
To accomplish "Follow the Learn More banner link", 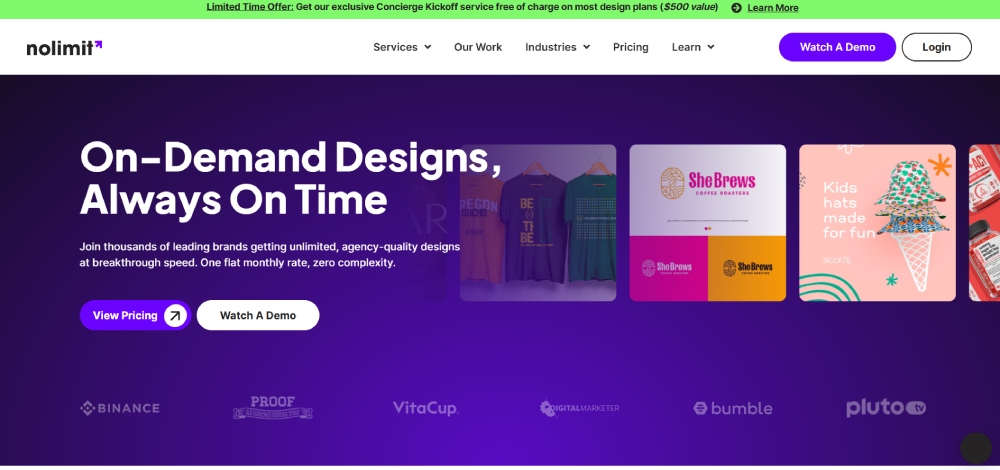I will tap(773, 8).
